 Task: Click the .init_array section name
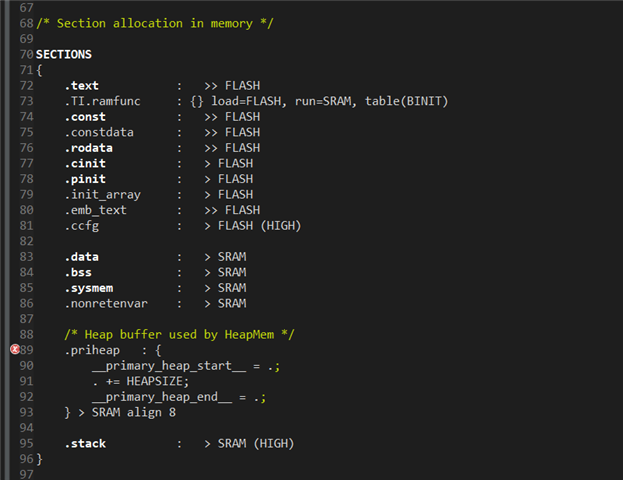[x=103, y=194]
